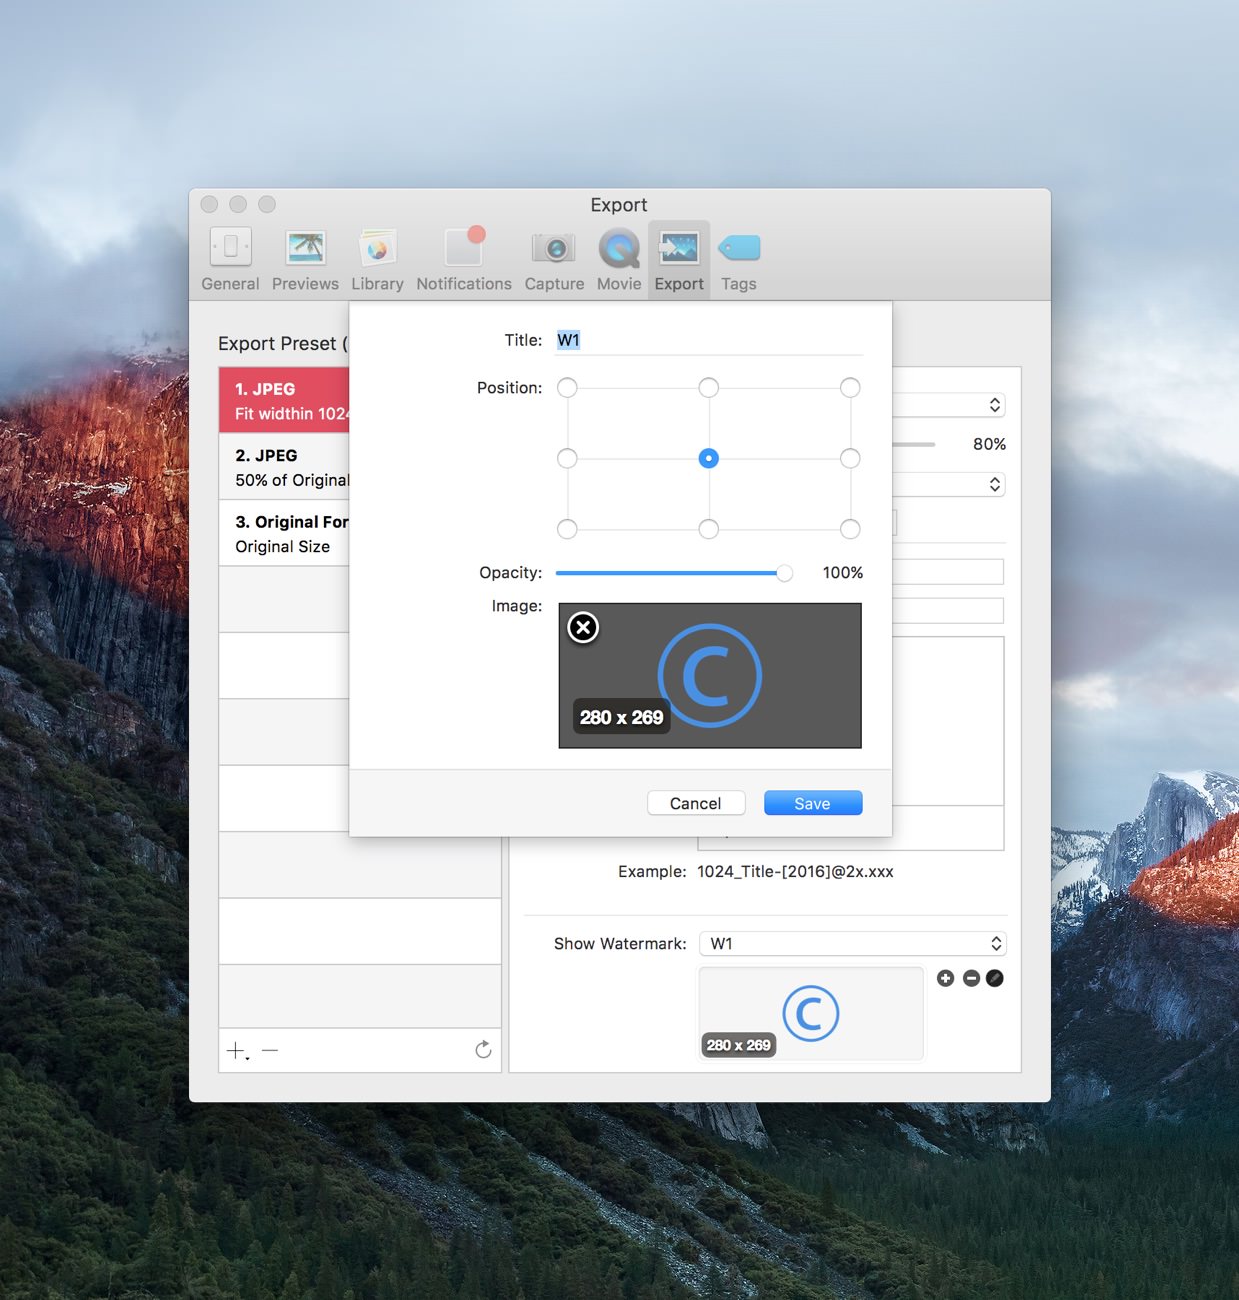Set watermark position to top-left
This screenshot has width=1239, height=1300.
567,387
